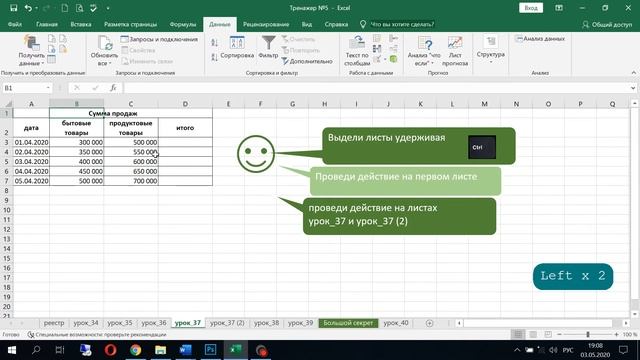
Task: Click in the formula bar input
Action: pyautogui.click(x=376, y=88)
